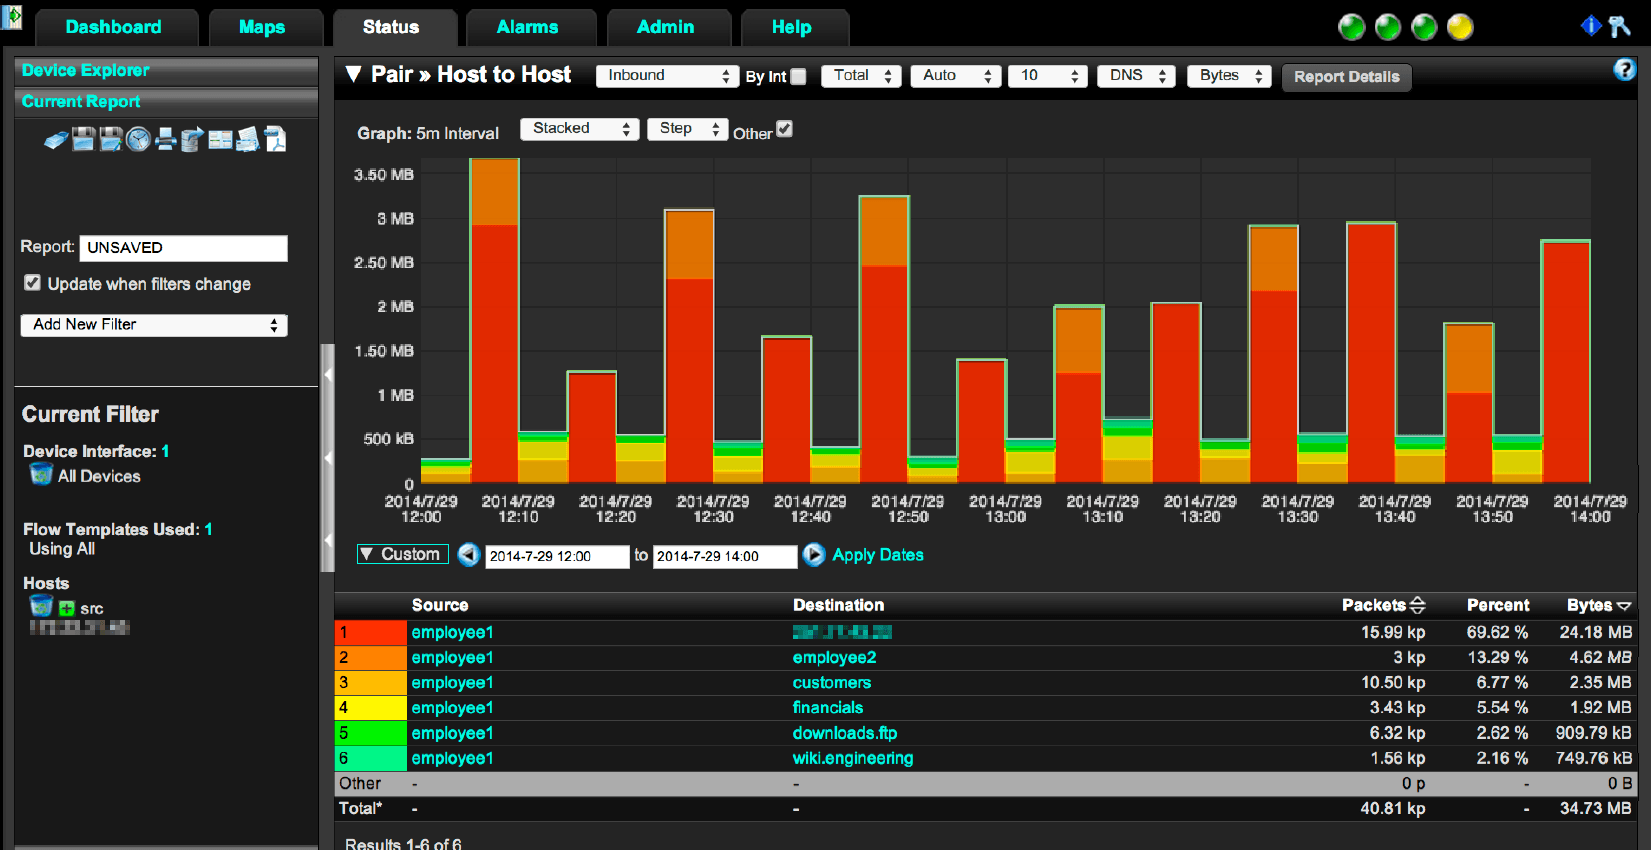Collapse the Pair » Host to Host triangle

[353, 74]
